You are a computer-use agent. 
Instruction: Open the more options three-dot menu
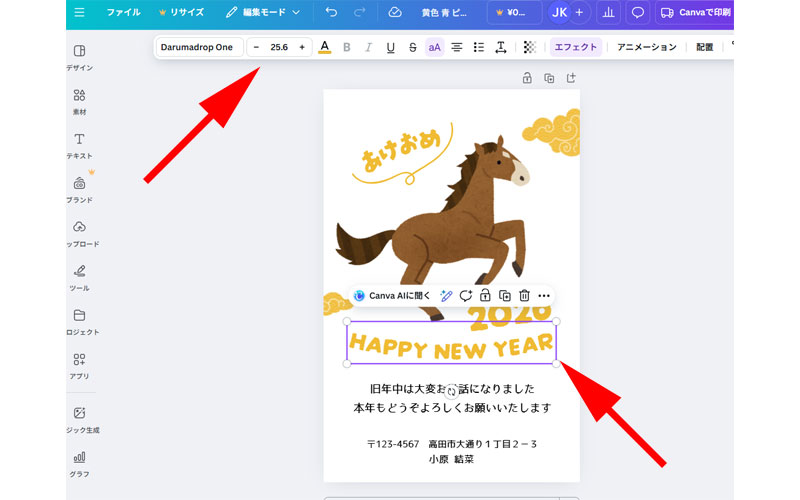point(544,296)
